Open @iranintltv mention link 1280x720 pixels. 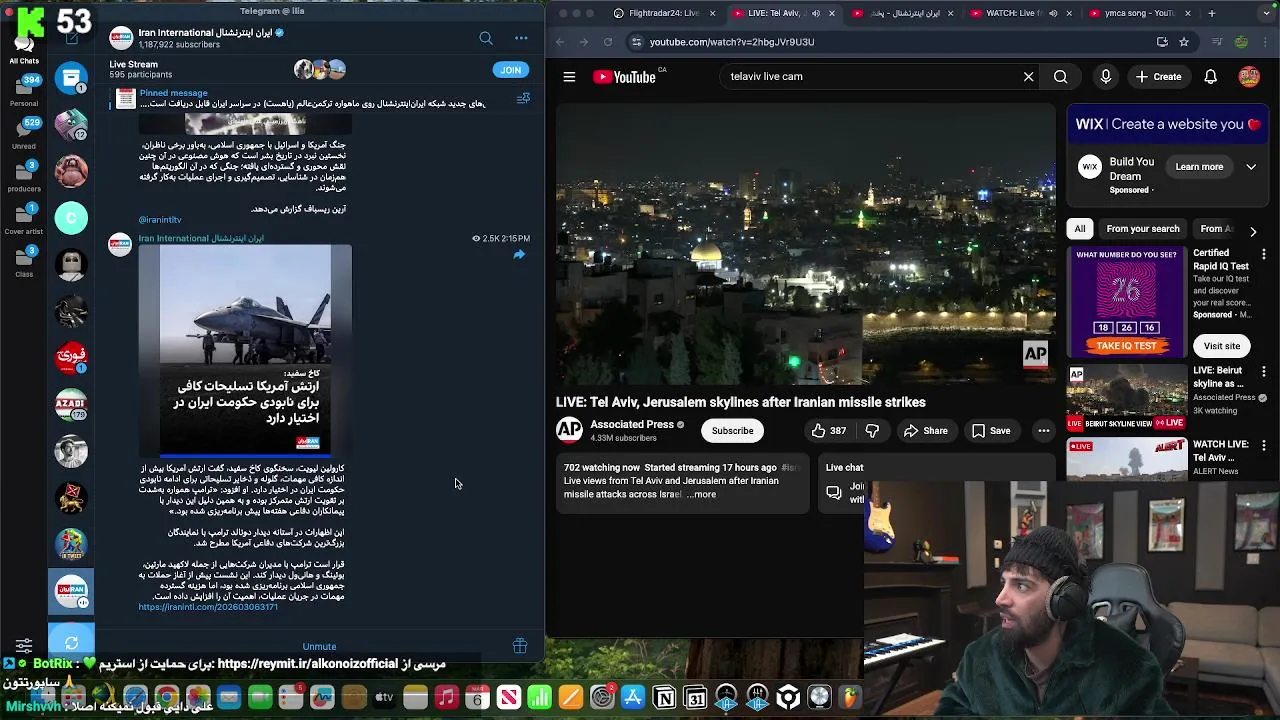tap(160, 220)
